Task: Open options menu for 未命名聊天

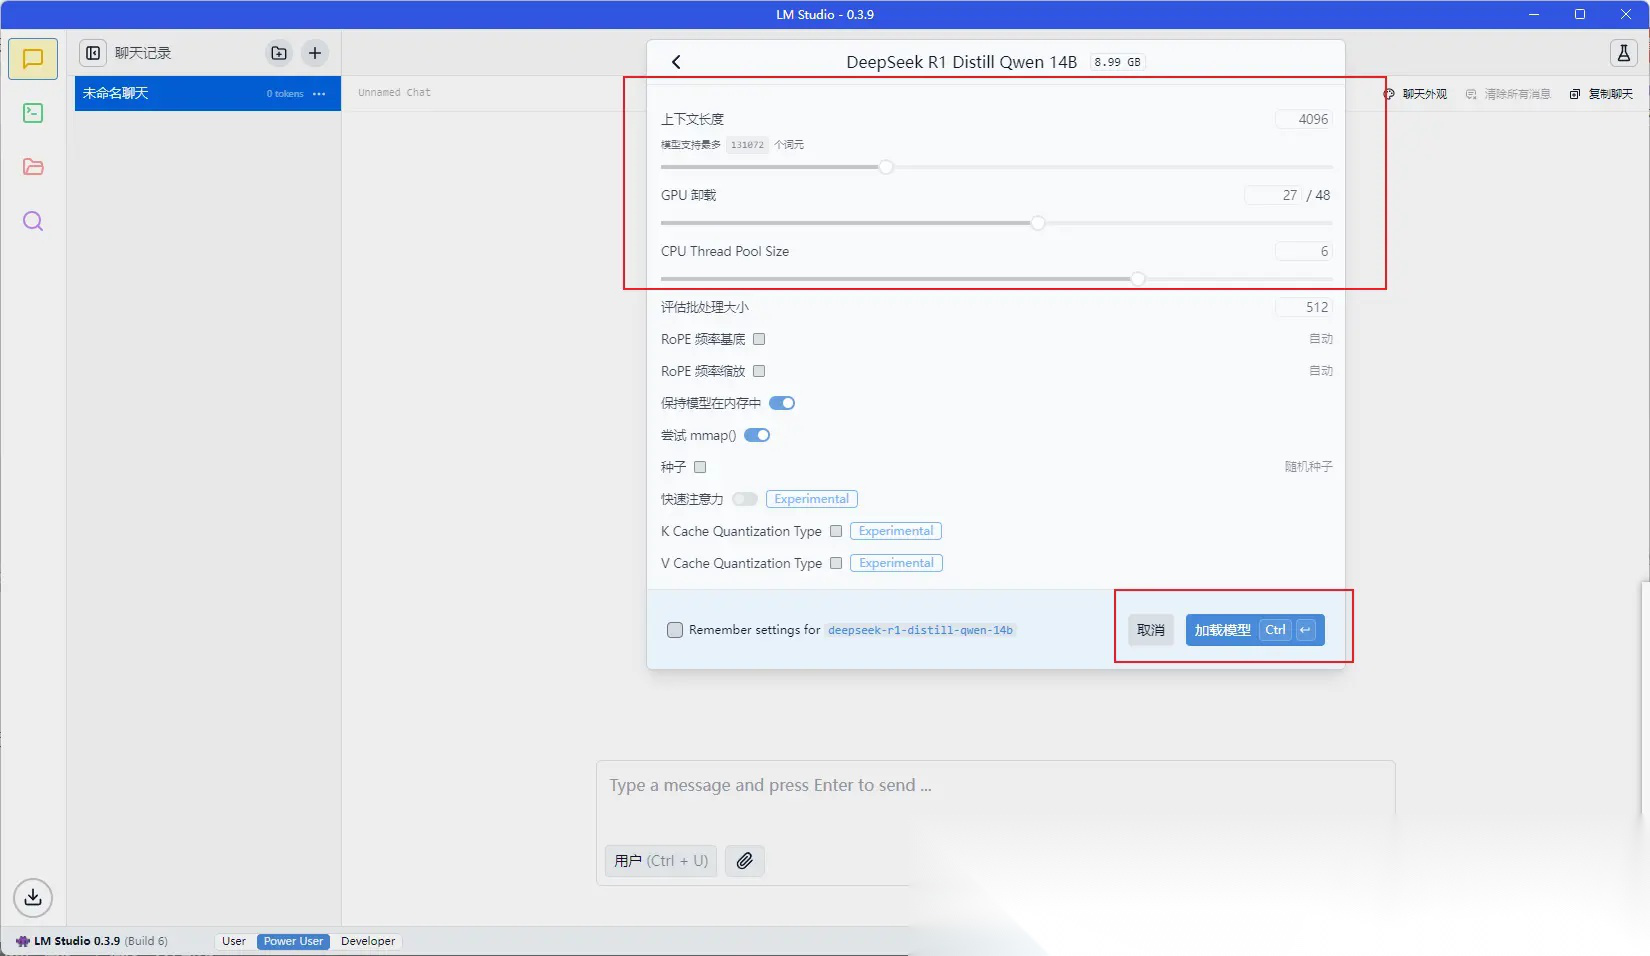Action: pos(319,93)
